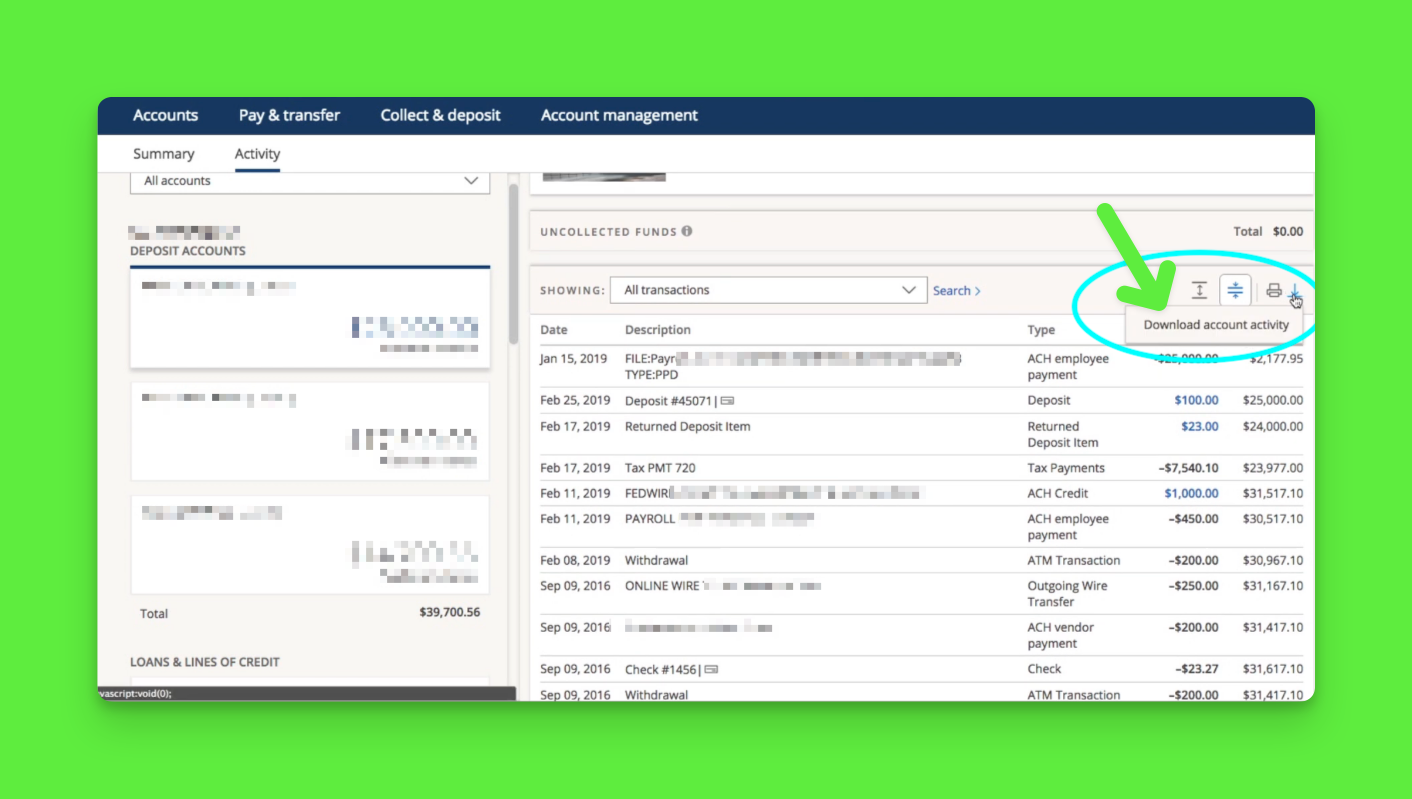Open the Account management menu
Screen dimensions: 1412x799
(x=619, y=115)
